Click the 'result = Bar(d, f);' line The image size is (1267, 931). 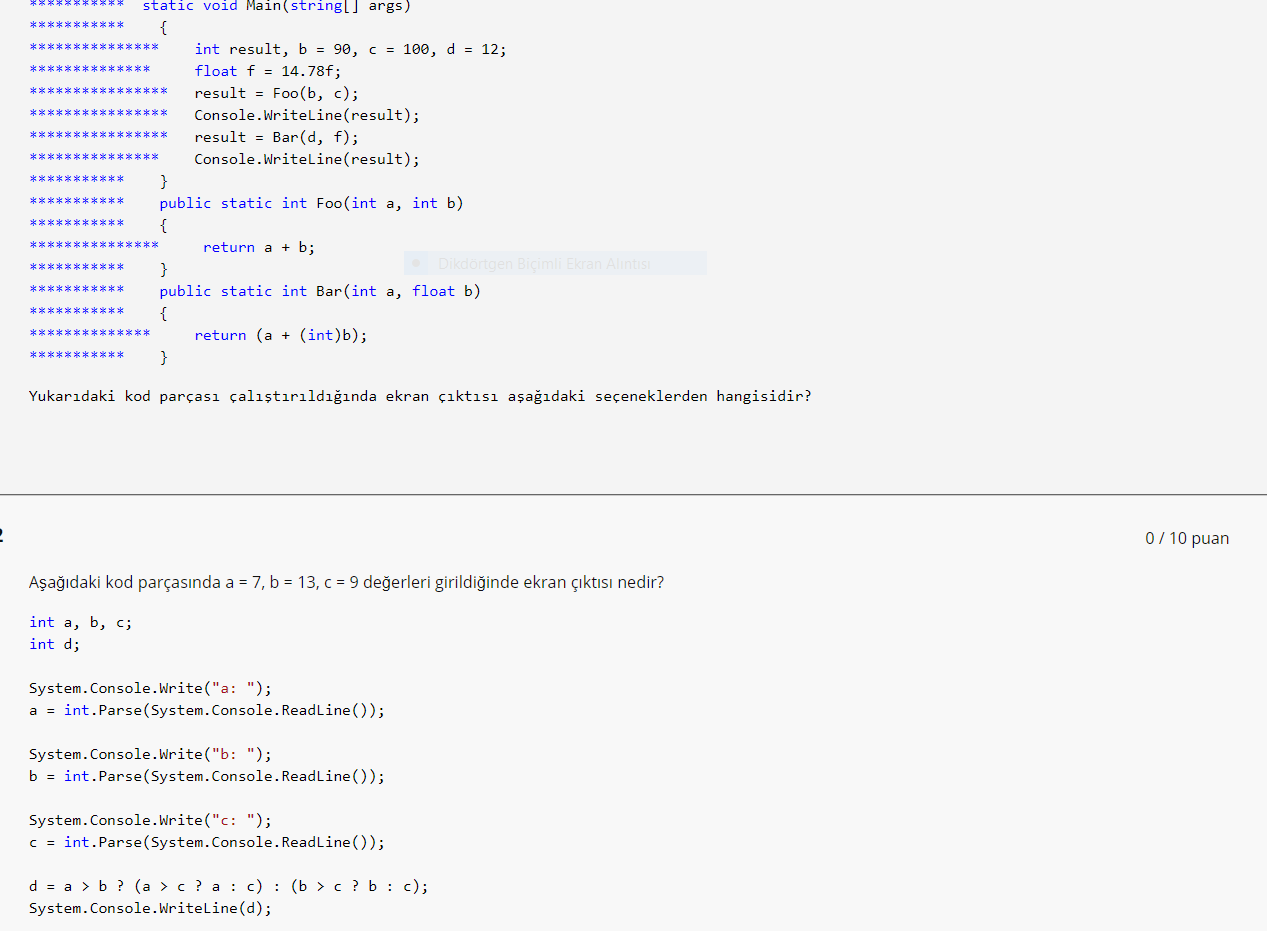(276, 137)
